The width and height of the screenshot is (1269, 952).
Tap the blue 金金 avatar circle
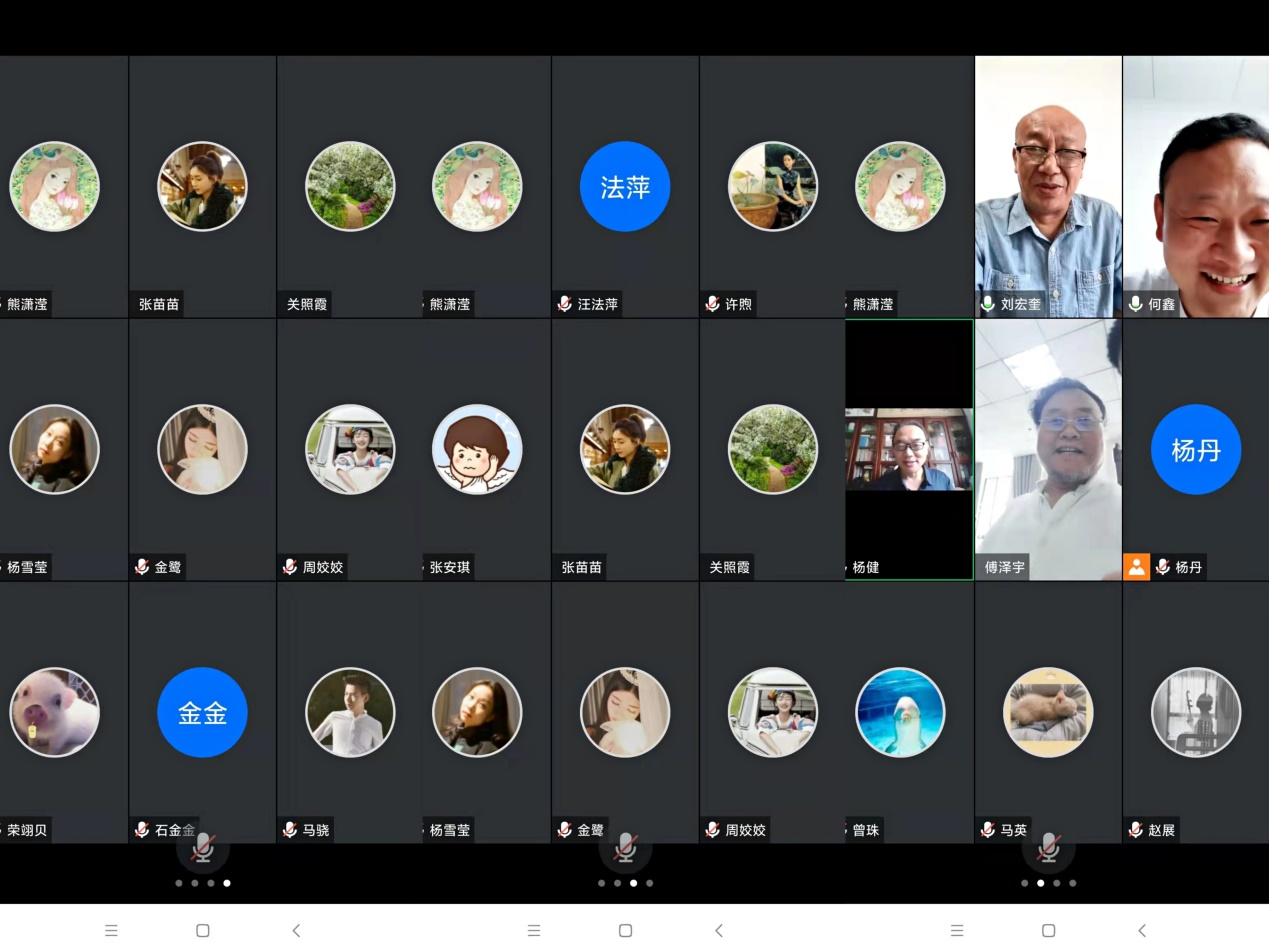tap(203, 712)
